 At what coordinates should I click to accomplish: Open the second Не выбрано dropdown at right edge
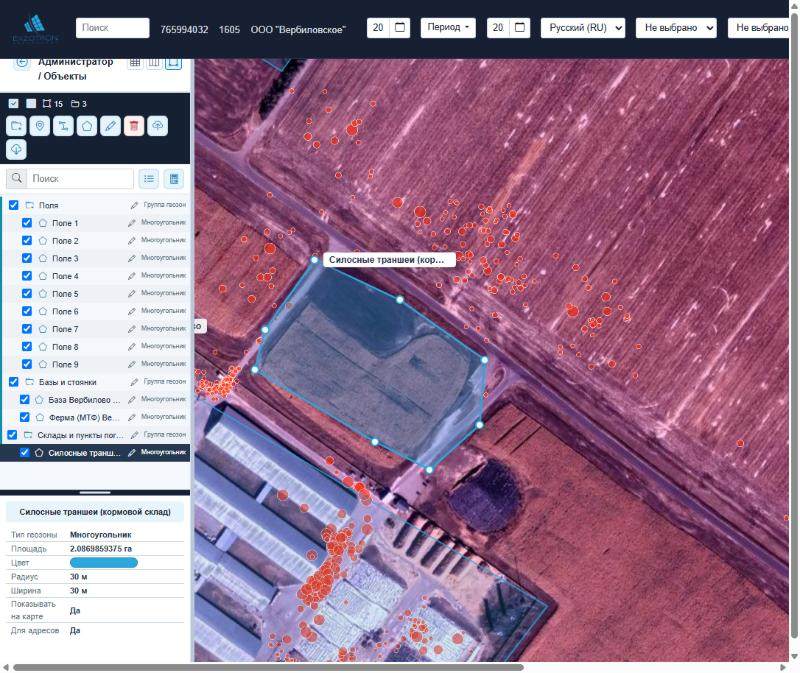coord(759,28)
